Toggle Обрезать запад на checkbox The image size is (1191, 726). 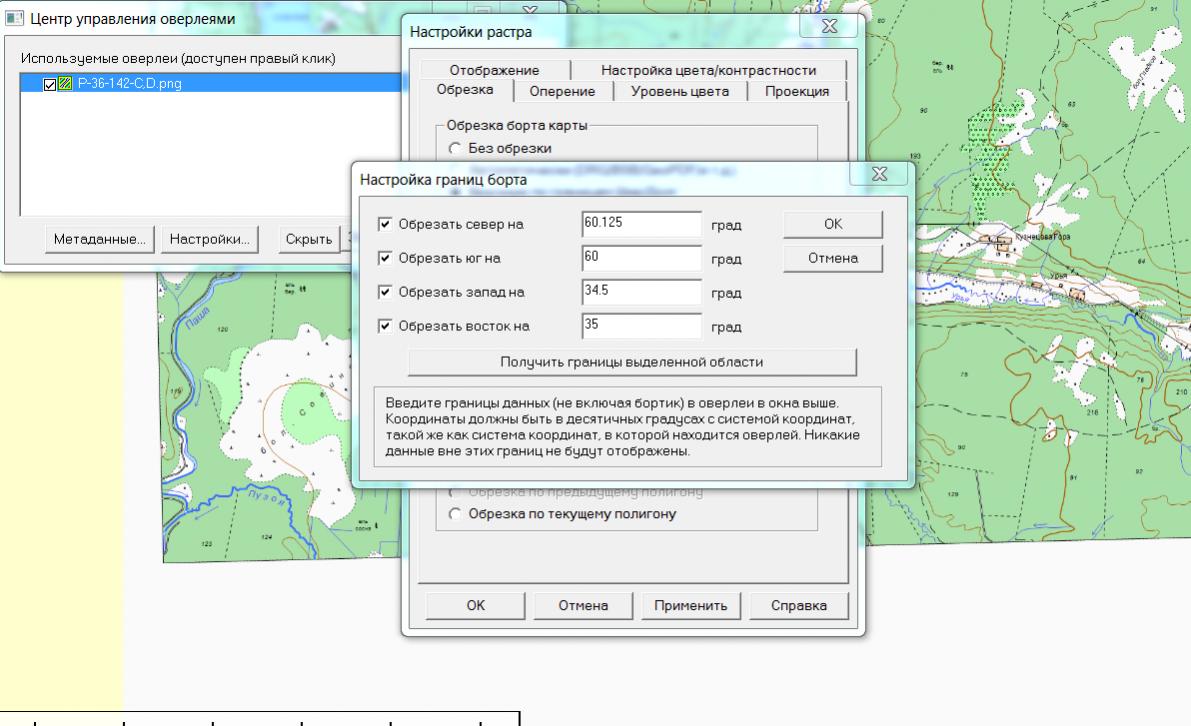(386, 292)
